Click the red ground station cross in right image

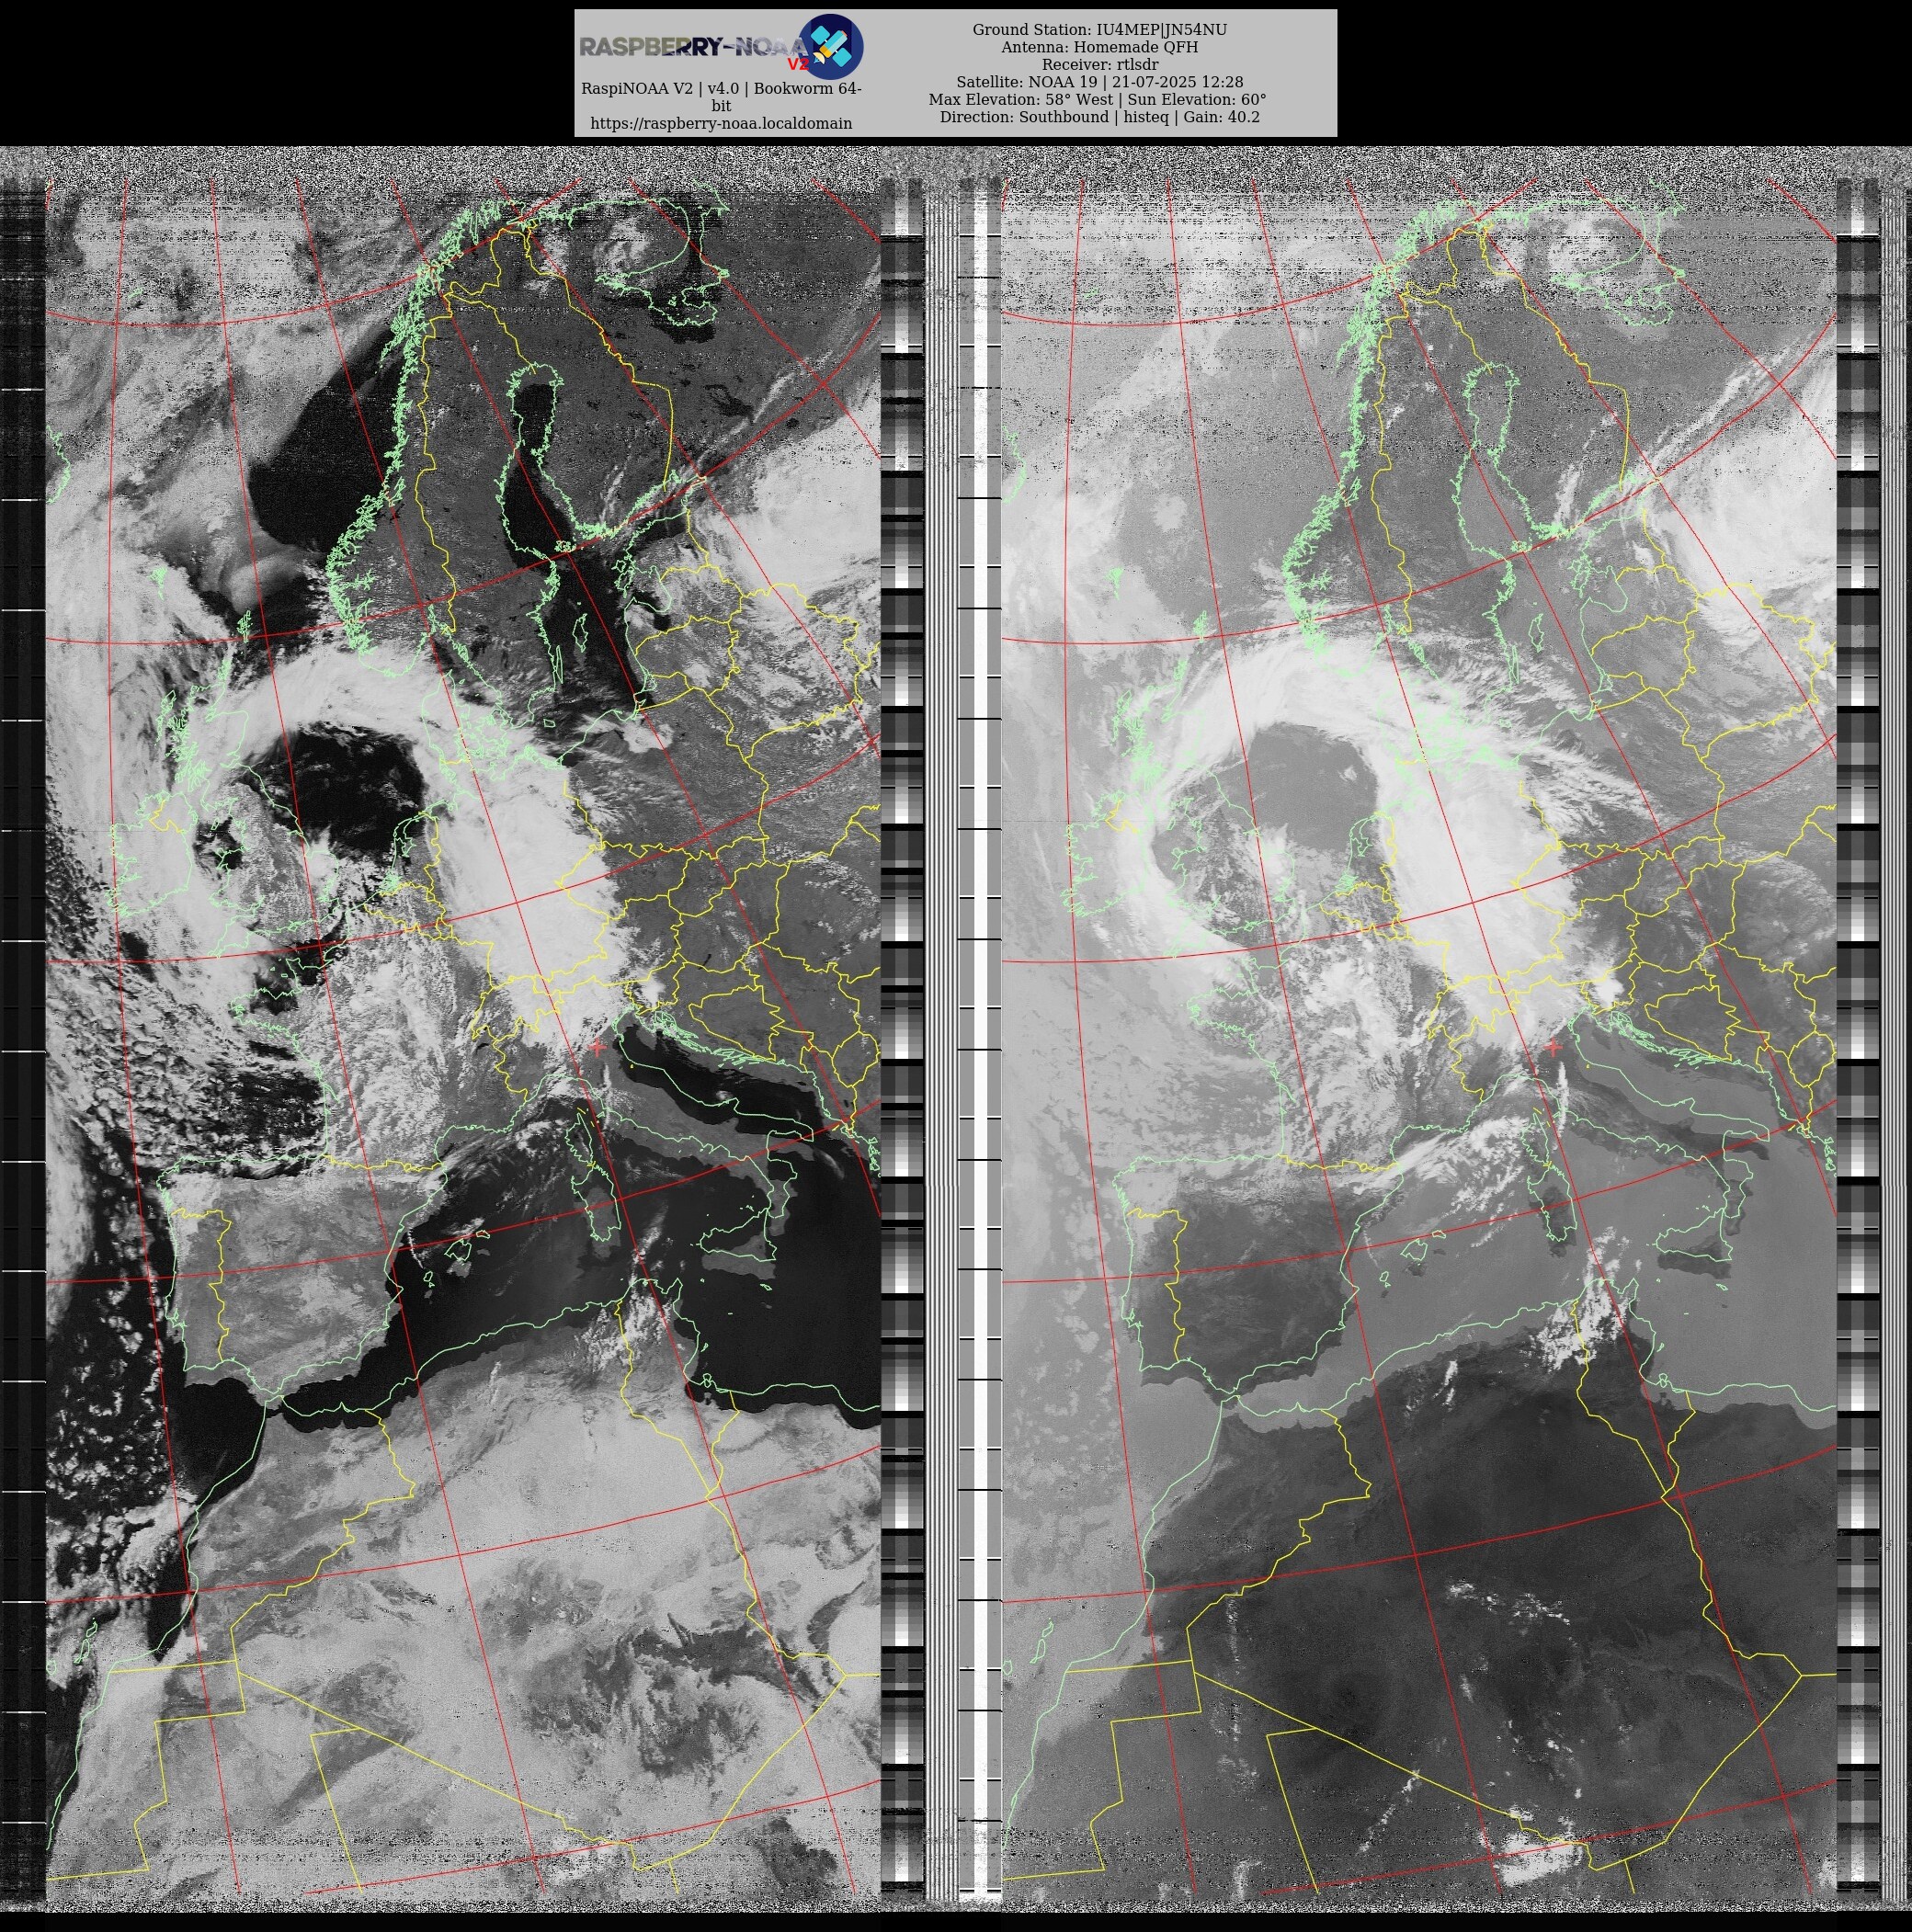[1554, 1048]
